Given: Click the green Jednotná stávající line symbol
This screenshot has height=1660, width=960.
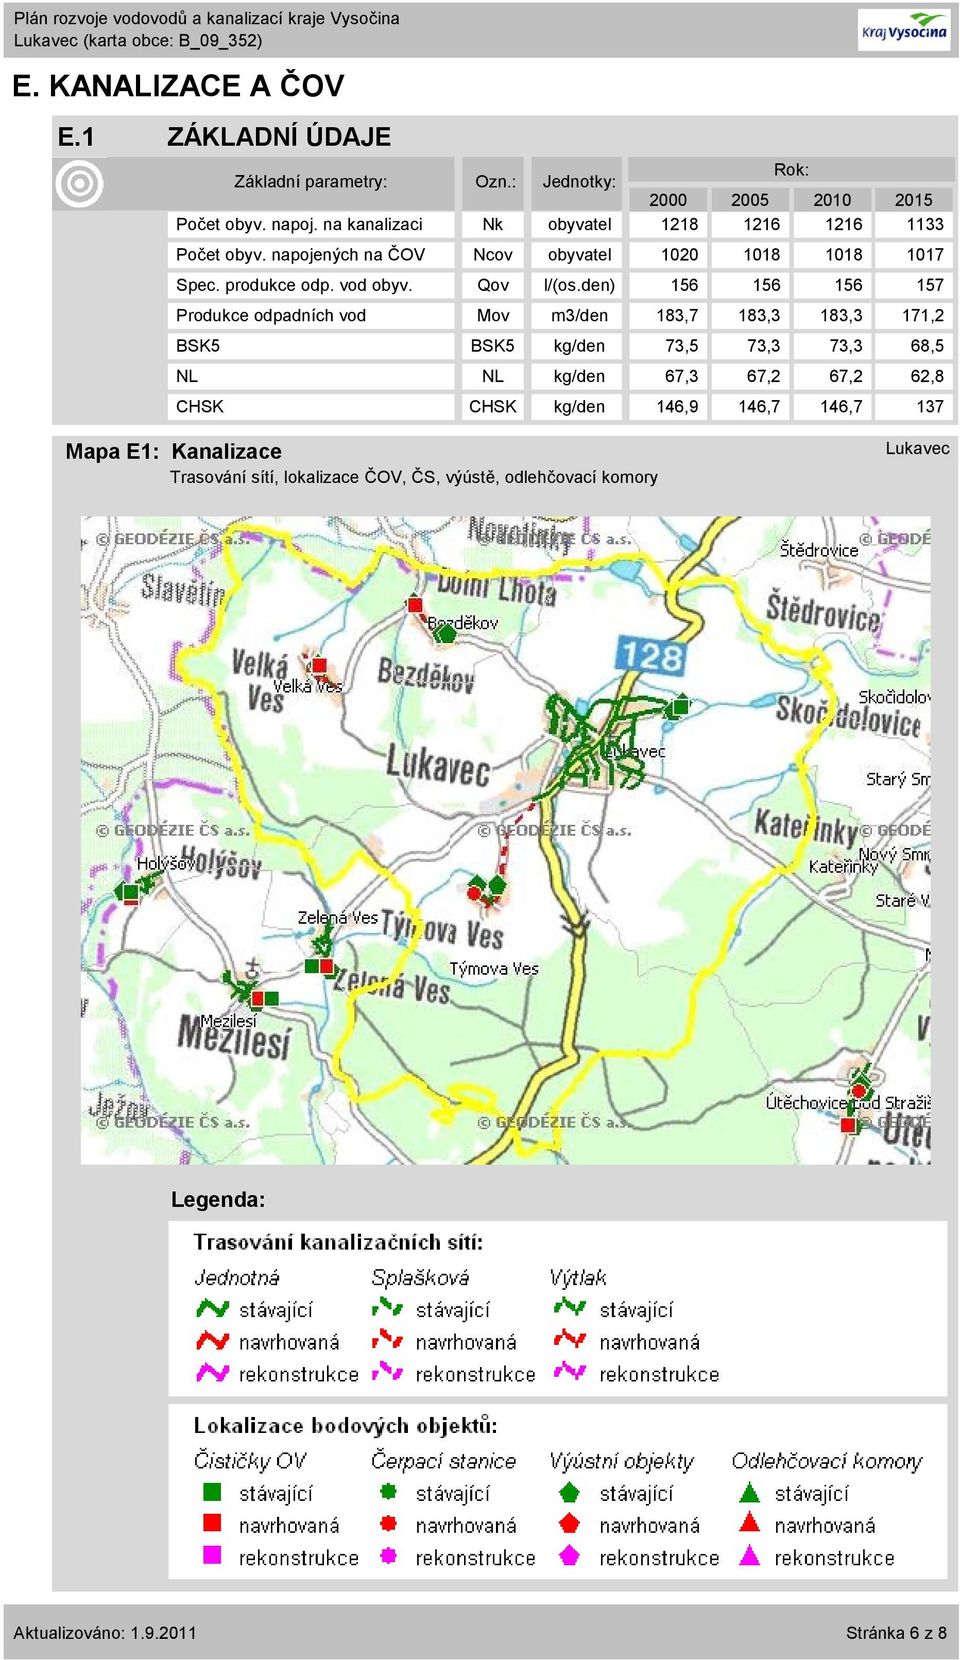Looking at the screenshot, I should [x=213, y=1308].
